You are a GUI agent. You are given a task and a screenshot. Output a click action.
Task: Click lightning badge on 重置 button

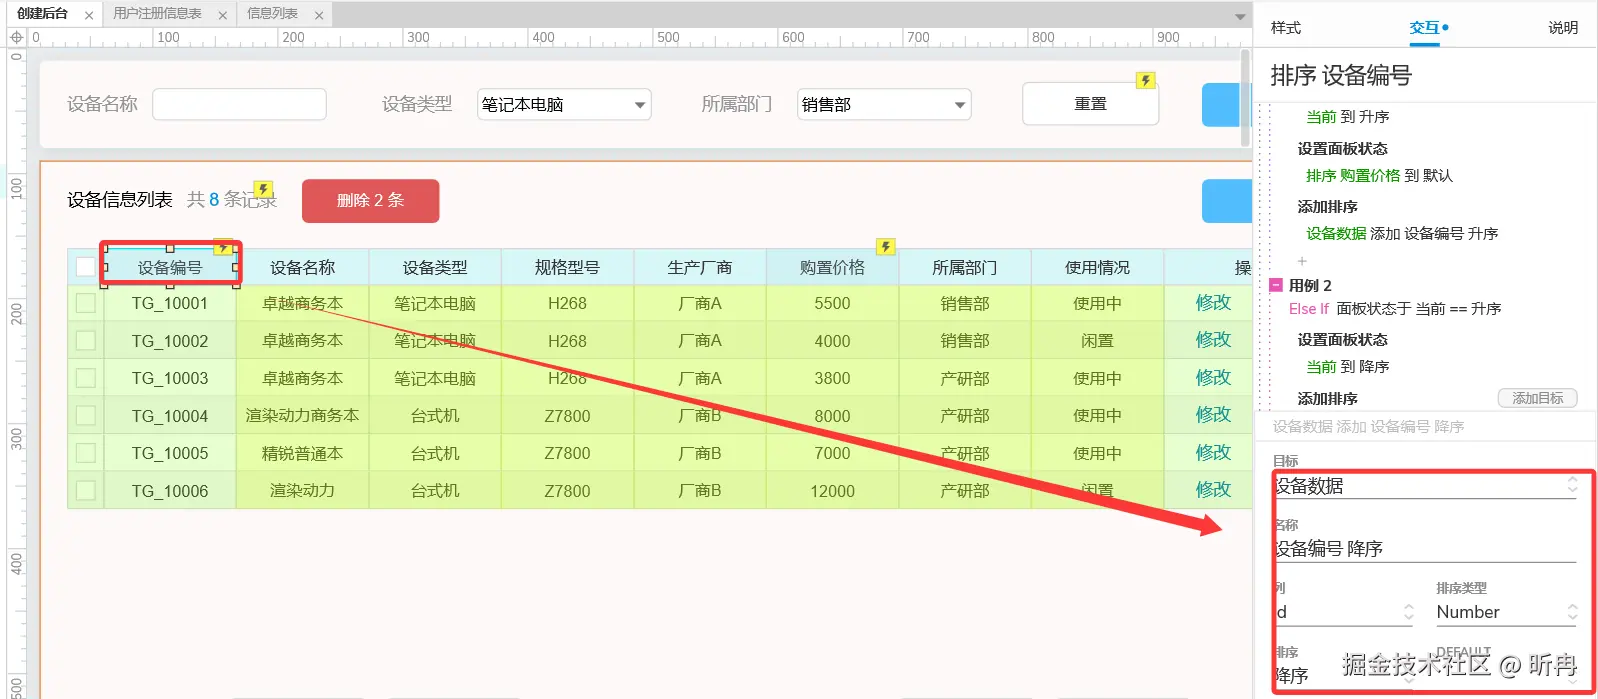point(1146,80)
